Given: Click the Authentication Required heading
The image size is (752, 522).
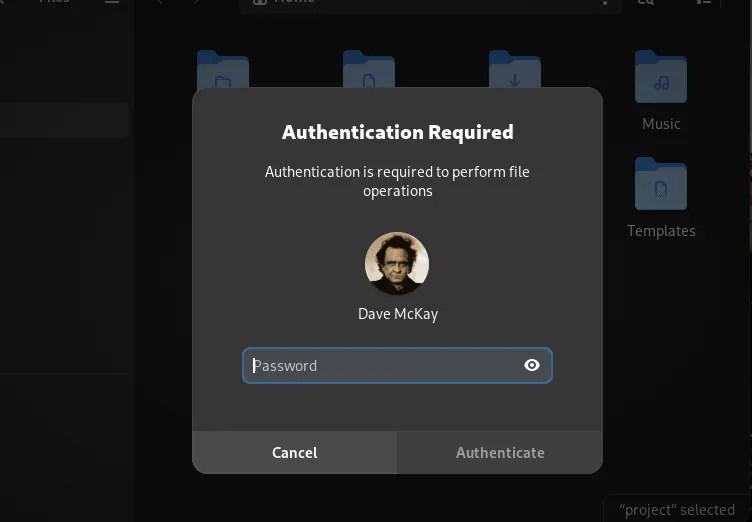Looking at the screenshot, I should [x=398, y=132].
